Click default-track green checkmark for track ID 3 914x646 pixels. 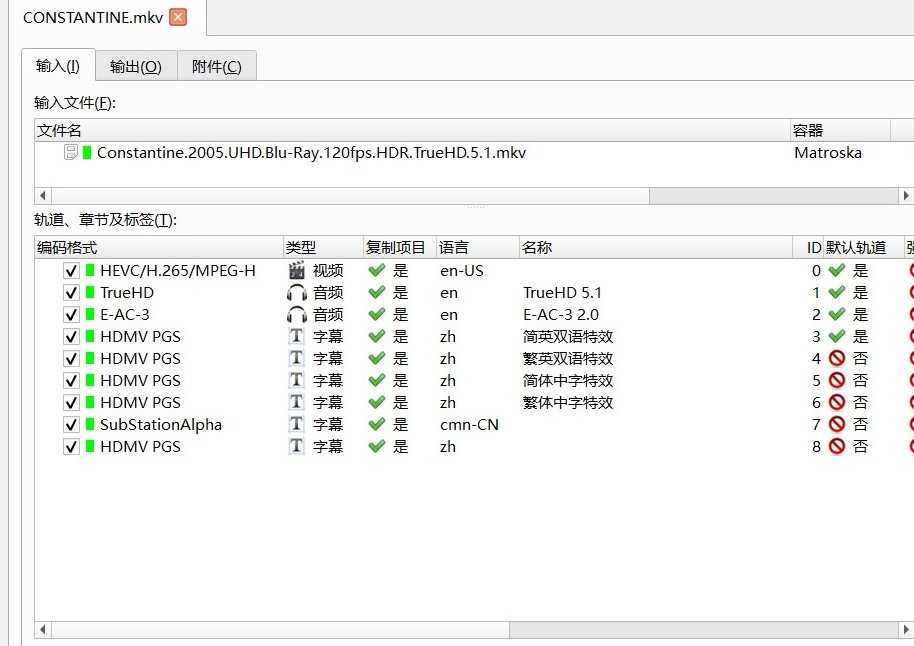tap(836, 336)
